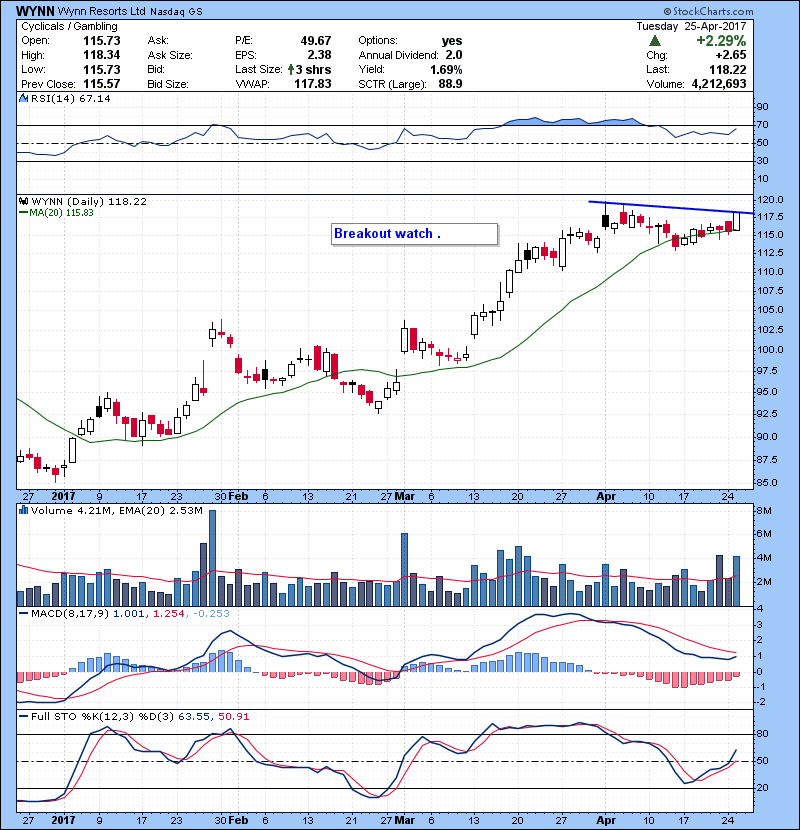Click the Annual Dividend value 2.0
Viewport: 800px width, 830px height.
pos(454,55)
